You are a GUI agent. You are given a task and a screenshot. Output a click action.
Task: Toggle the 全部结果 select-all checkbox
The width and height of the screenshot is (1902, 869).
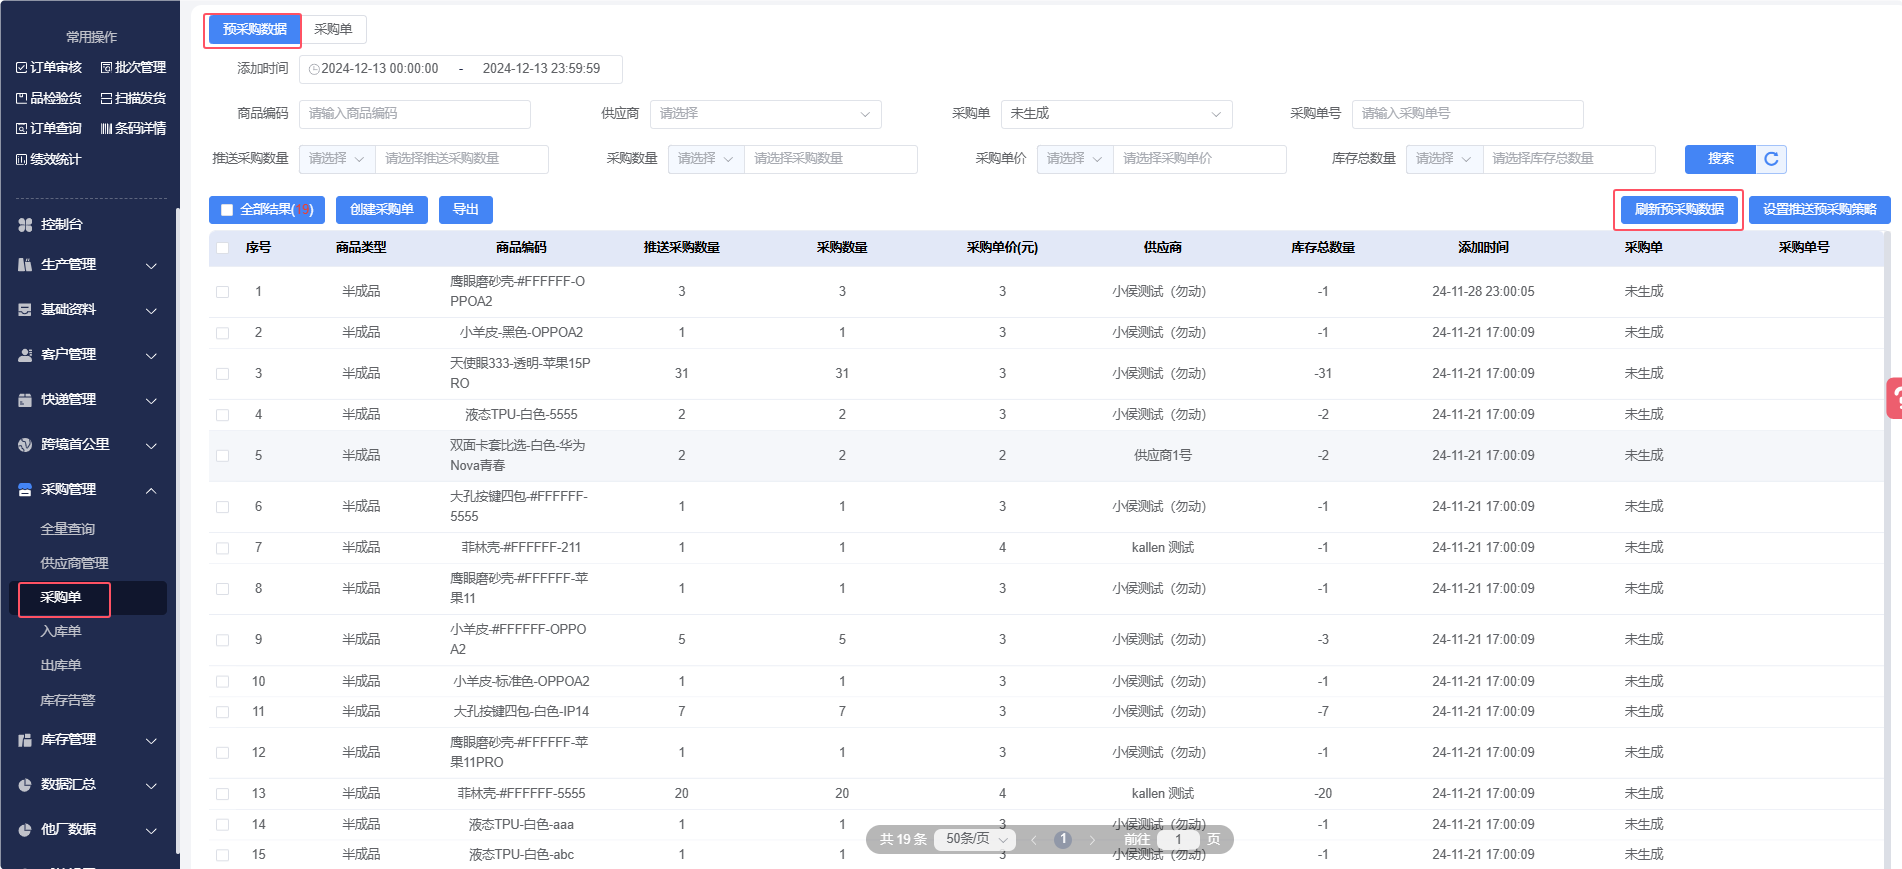227,210
